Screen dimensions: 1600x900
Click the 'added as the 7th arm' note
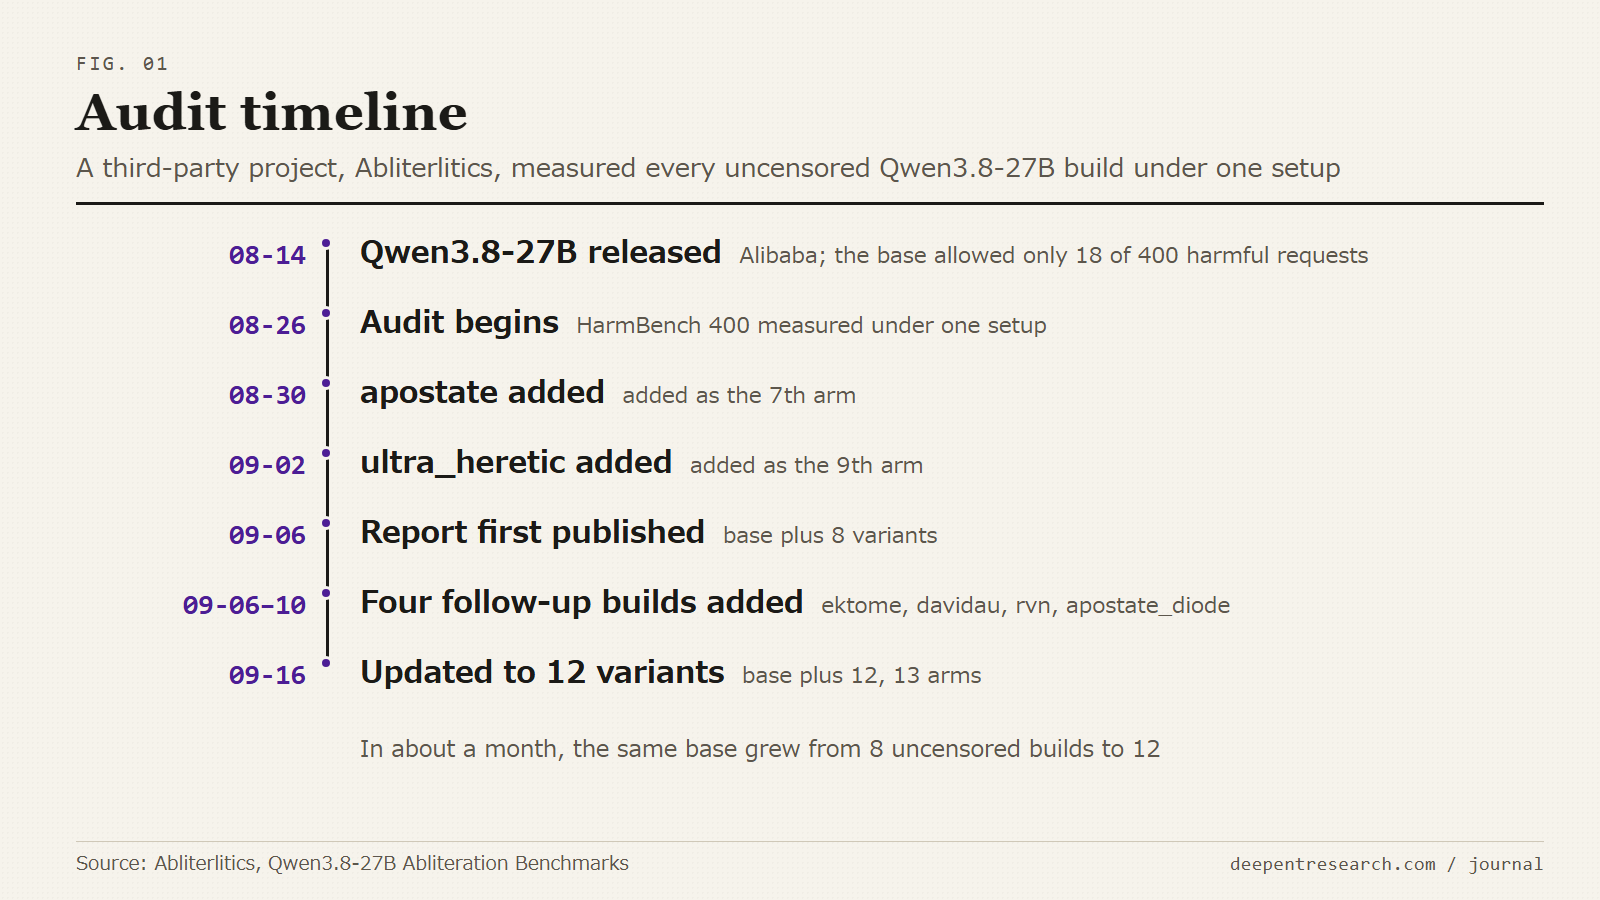coord(739,396)
